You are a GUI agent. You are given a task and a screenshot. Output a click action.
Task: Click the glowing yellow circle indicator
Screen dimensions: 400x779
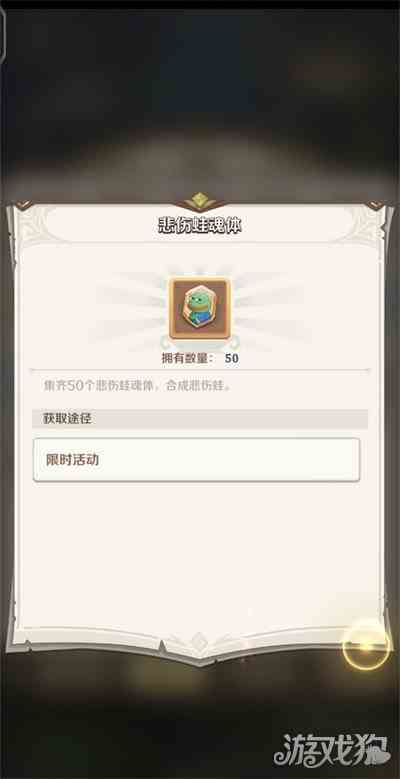(x=367, y=645)
